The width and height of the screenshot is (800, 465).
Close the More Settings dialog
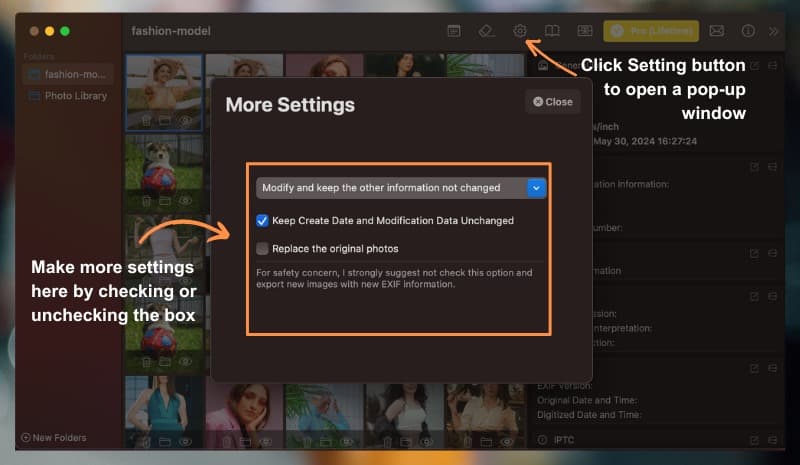(553, 102)
